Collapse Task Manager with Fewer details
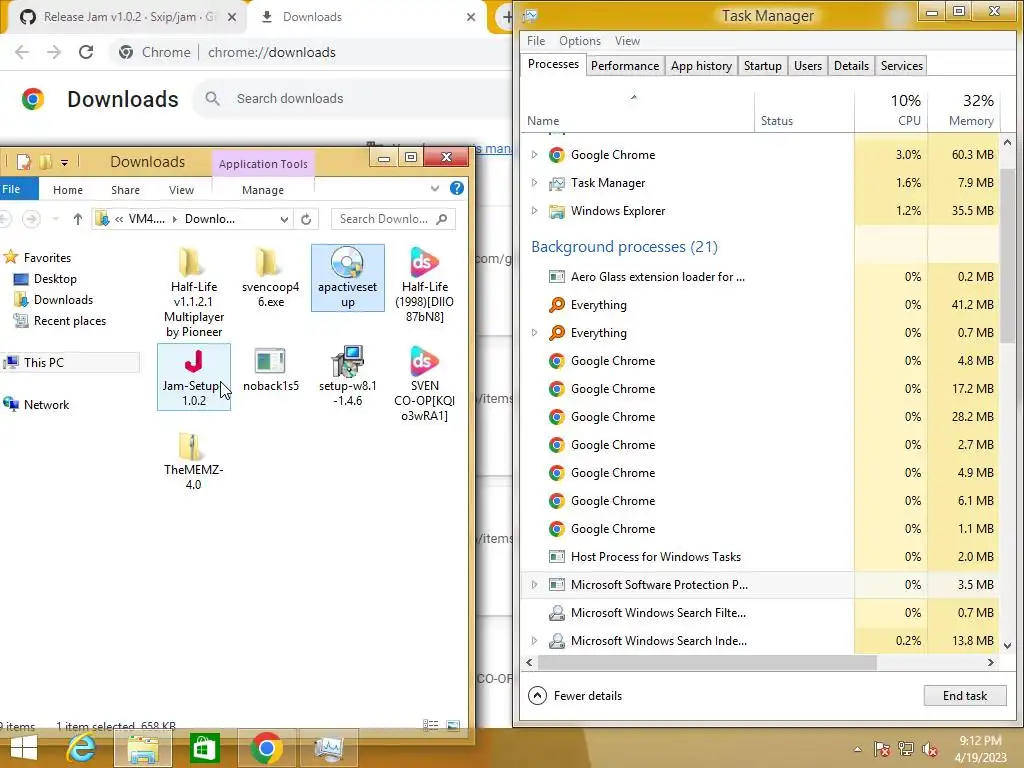The height and width of the screenshot is (768, 1024). pos(575,696)
